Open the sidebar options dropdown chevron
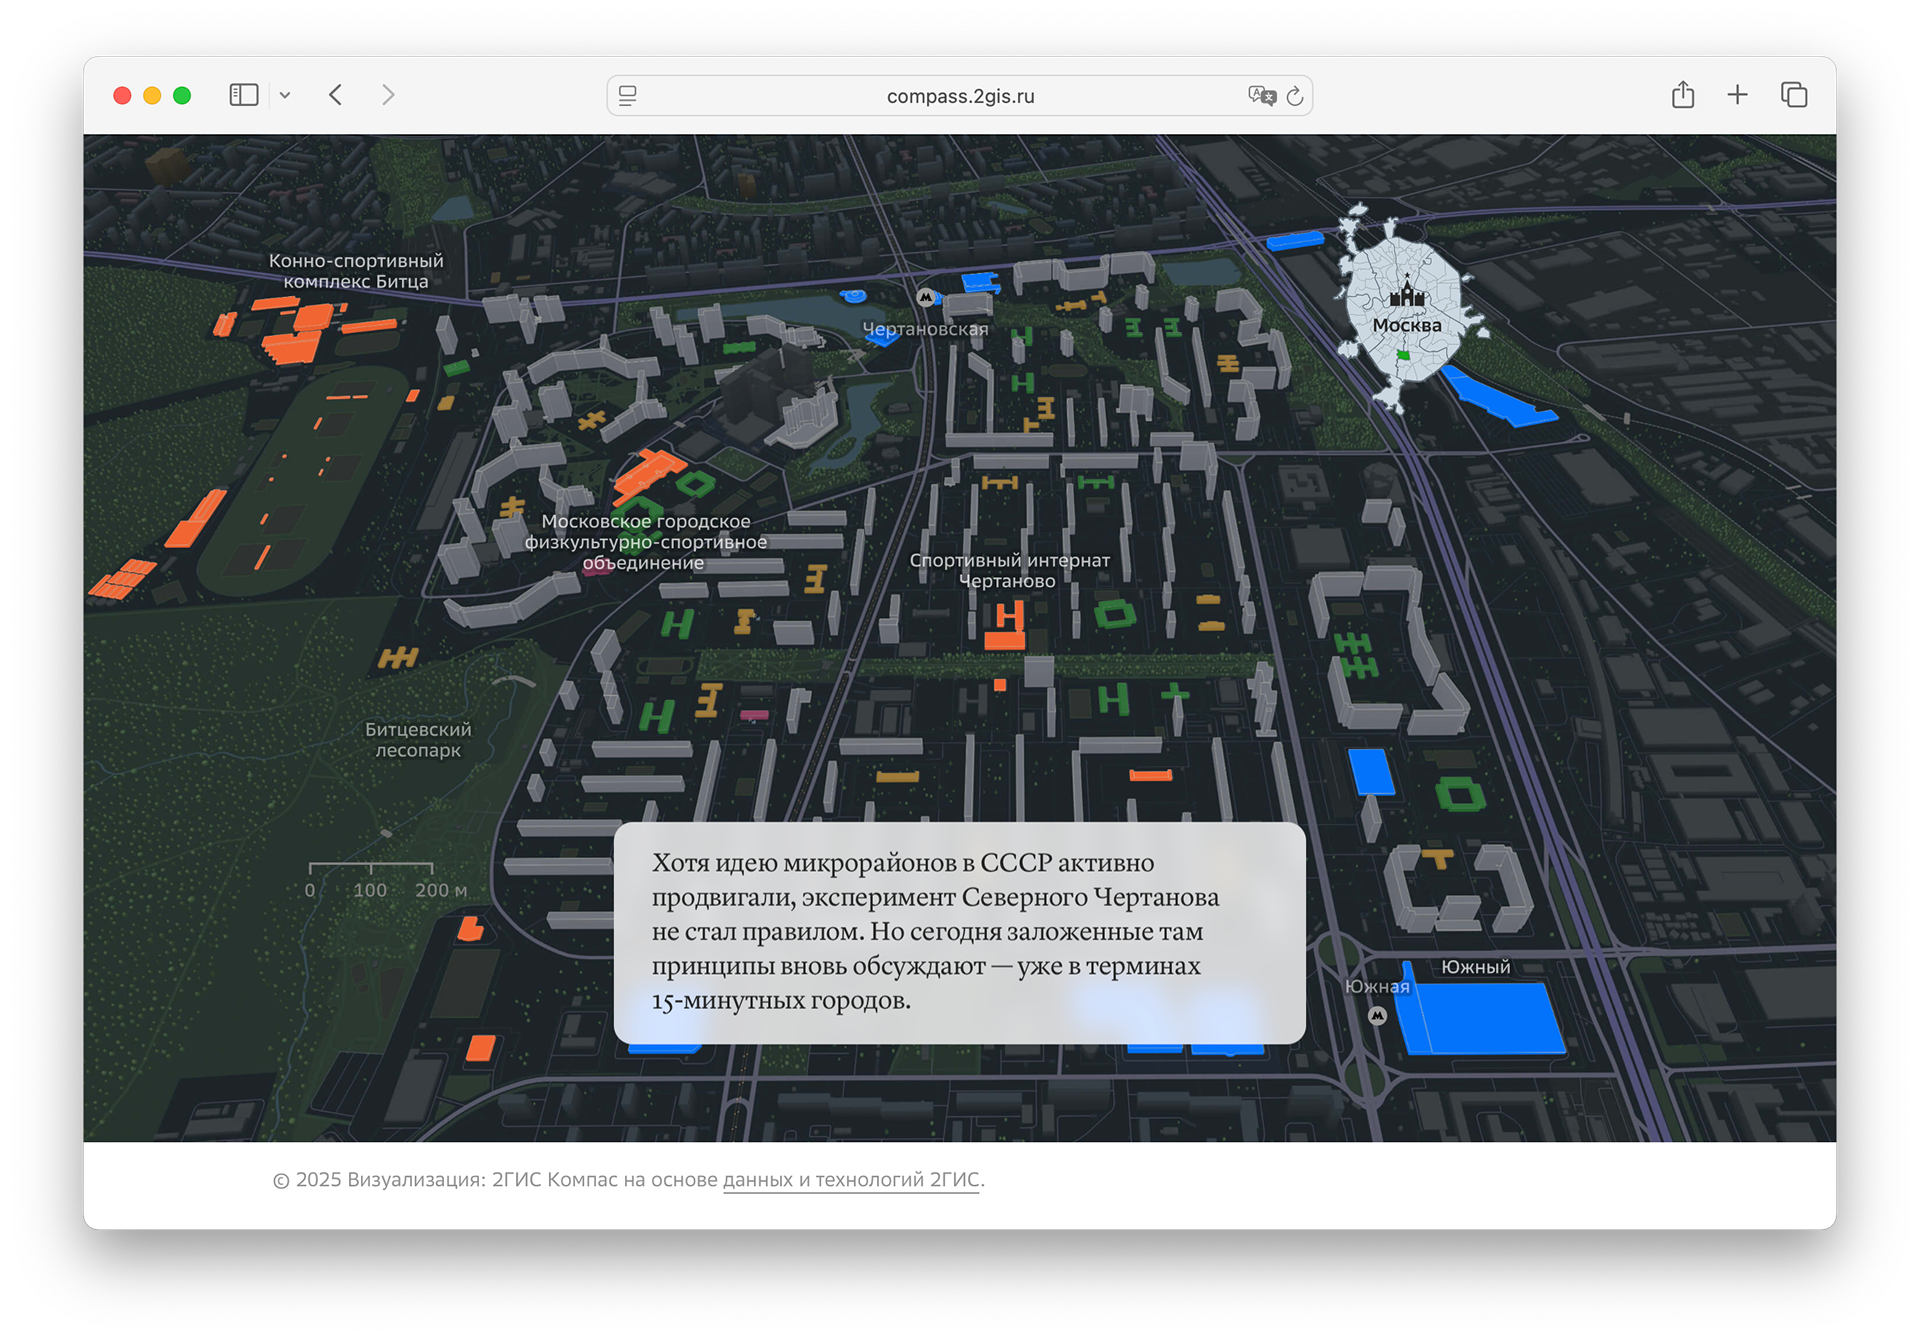The width and height of the screenshot is (1920, 1340). click(x=285, y=96)
